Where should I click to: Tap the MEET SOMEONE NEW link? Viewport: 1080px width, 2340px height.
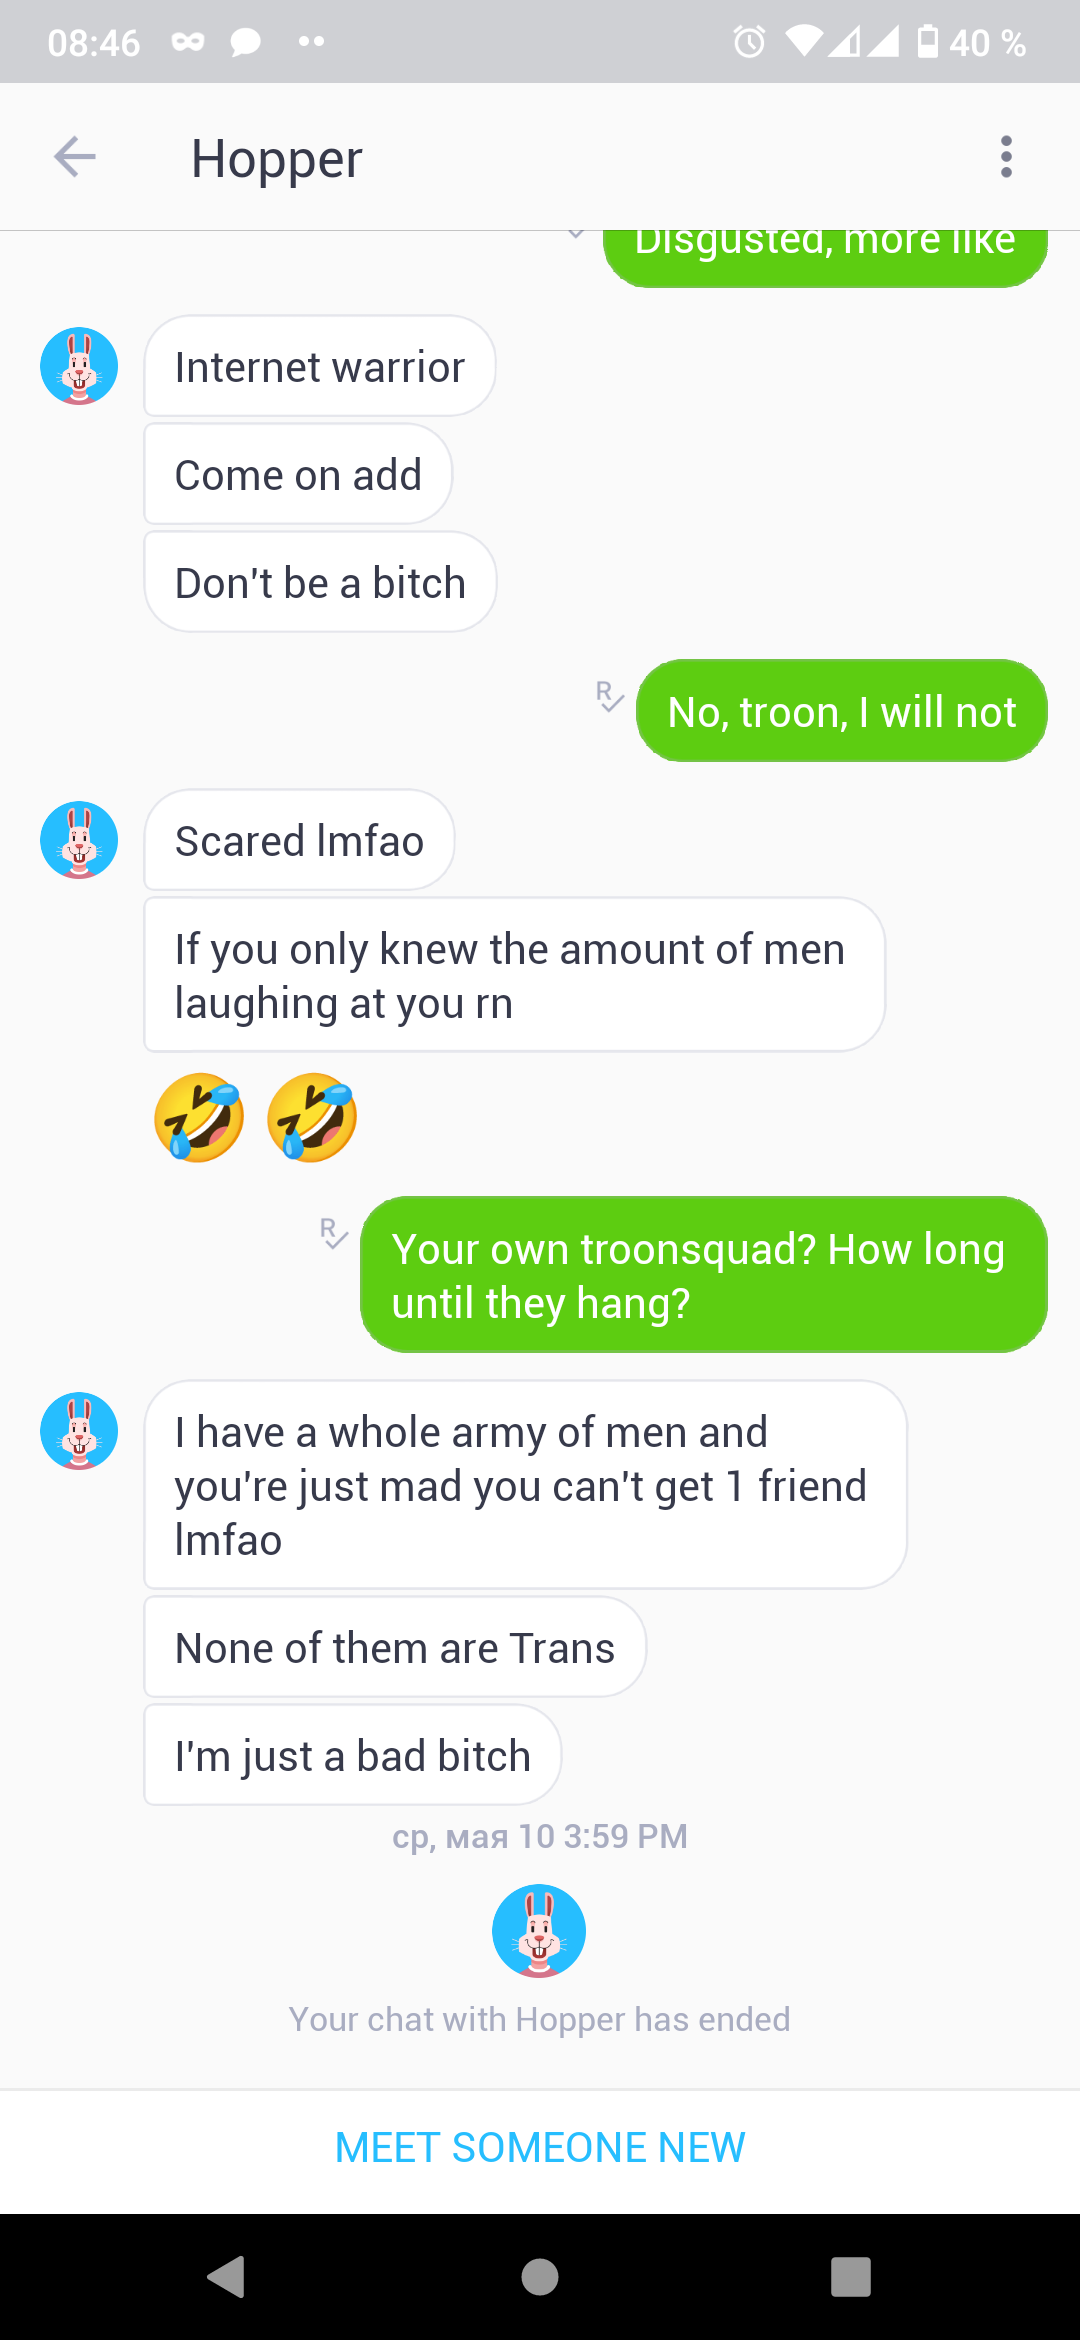[540, 2147]
